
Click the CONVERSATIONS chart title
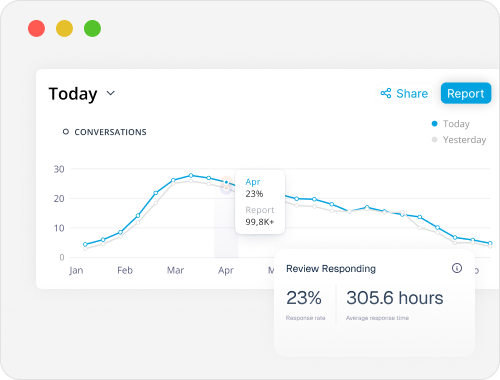pyautogui.click(x=110, y=132)
